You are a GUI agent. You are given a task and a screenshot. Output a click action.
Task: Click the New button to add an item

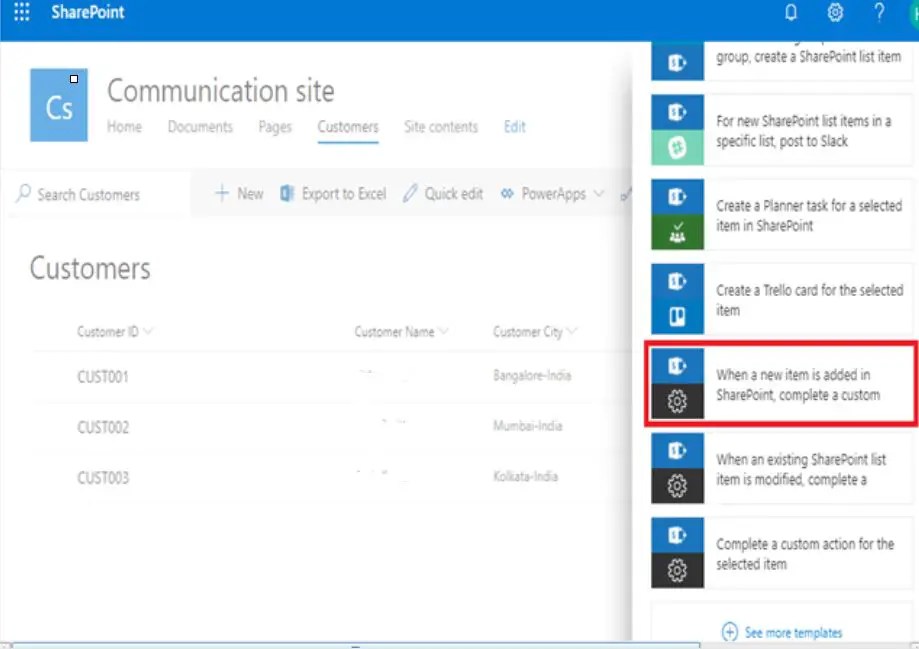(x=239, y=194)
